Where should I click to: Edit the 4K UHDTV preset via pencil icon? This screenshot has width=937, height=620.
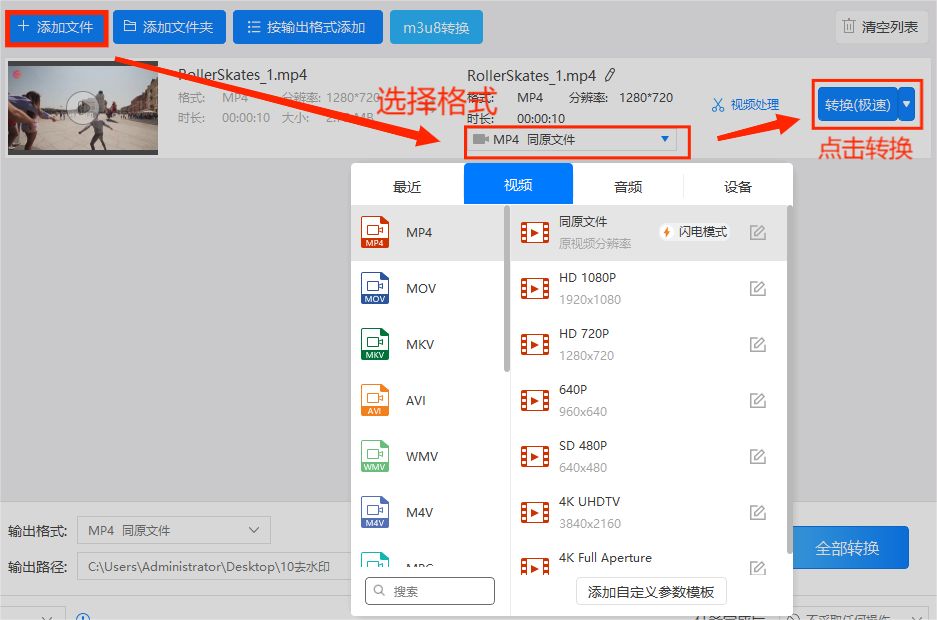[757, 510]
